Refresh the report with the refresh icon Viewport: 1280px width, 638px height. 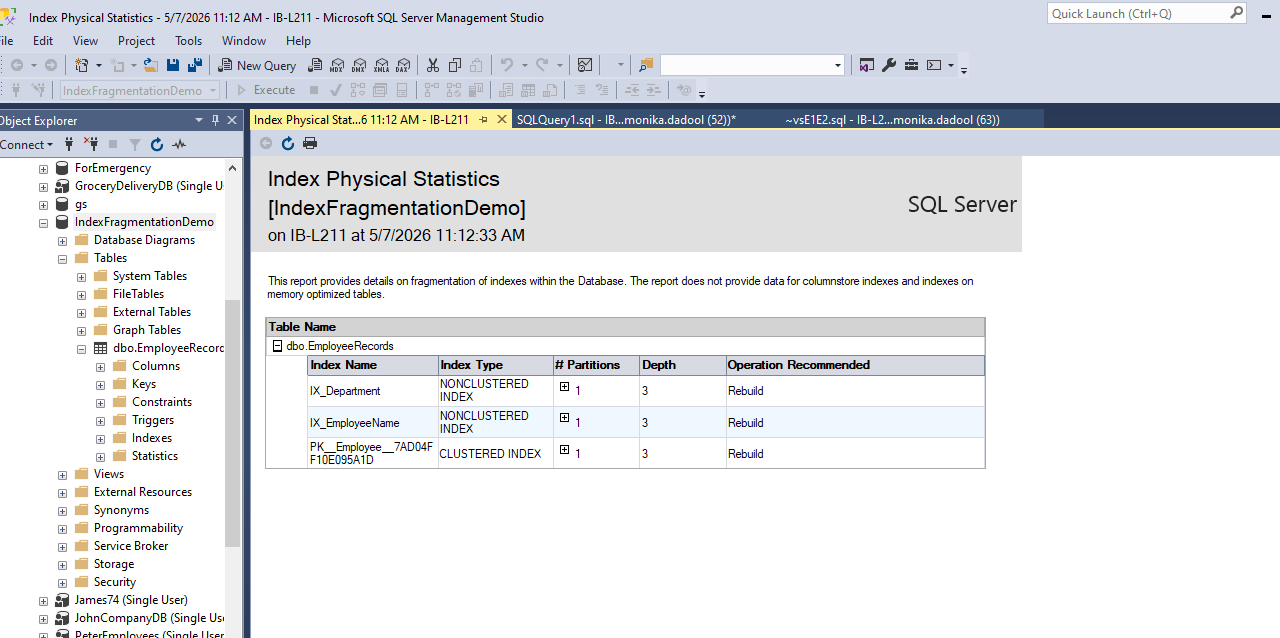[x=288, y=143]
